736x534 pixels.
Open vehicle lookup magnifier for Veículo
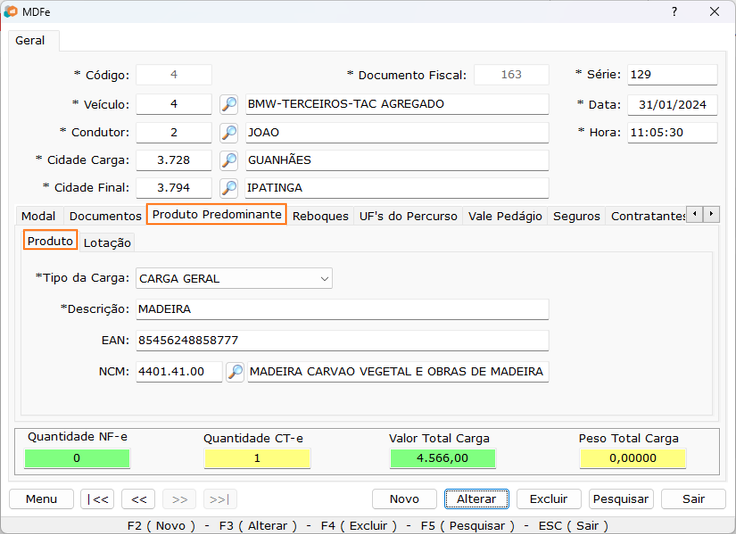pos(229,104)
